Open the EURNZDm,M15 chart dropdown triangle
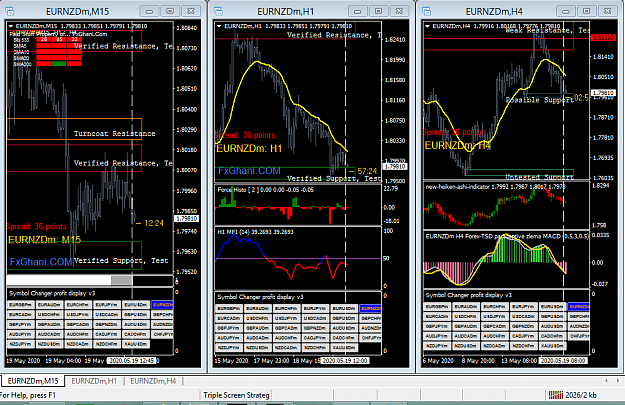 [x=11, y=26]
